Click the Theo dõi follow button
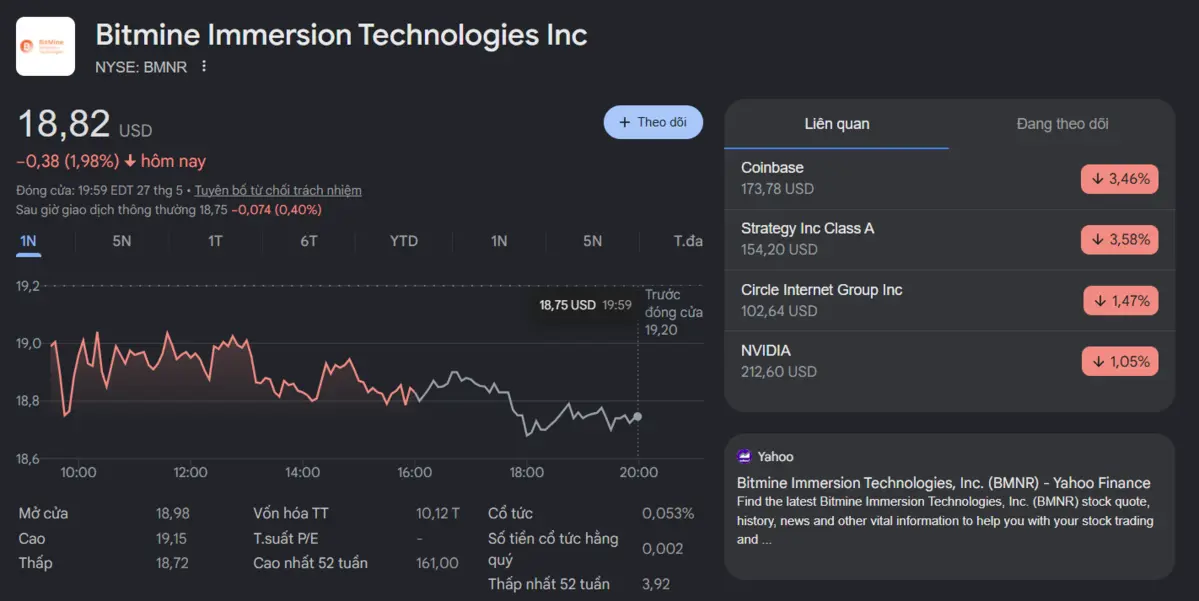Screen dimensions: 1199x601 point(653,122)
